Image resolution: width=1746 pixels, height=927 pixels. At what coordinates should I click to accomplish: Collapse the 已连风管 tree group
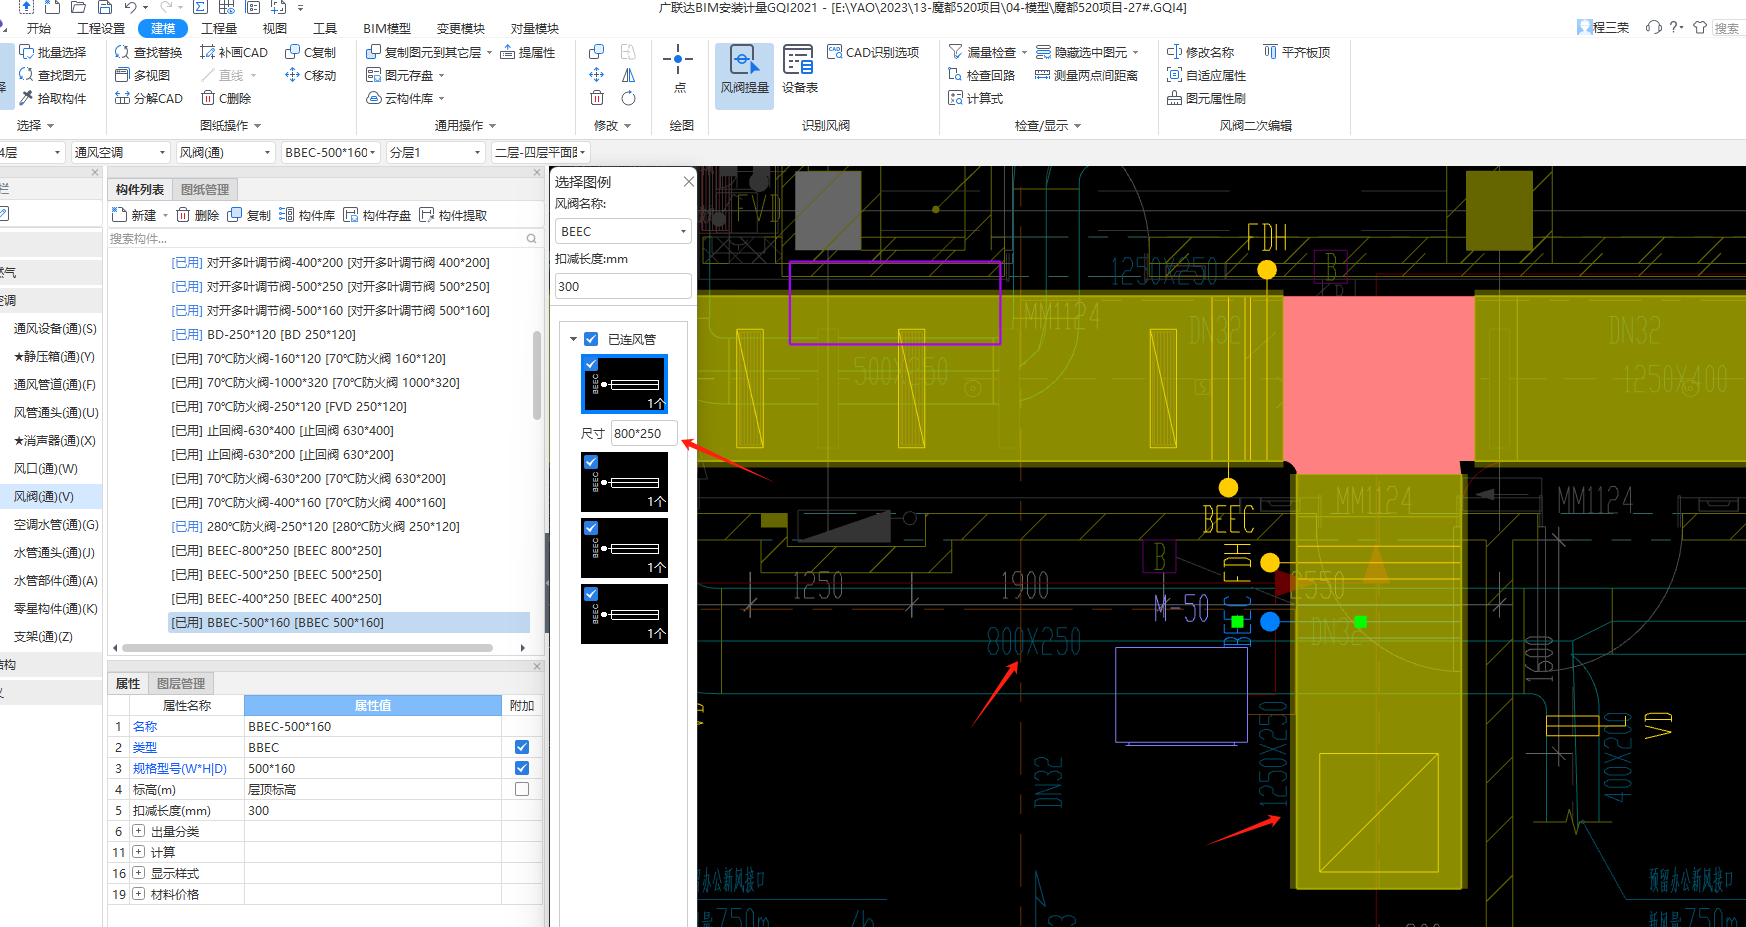(x=573, y=339)
